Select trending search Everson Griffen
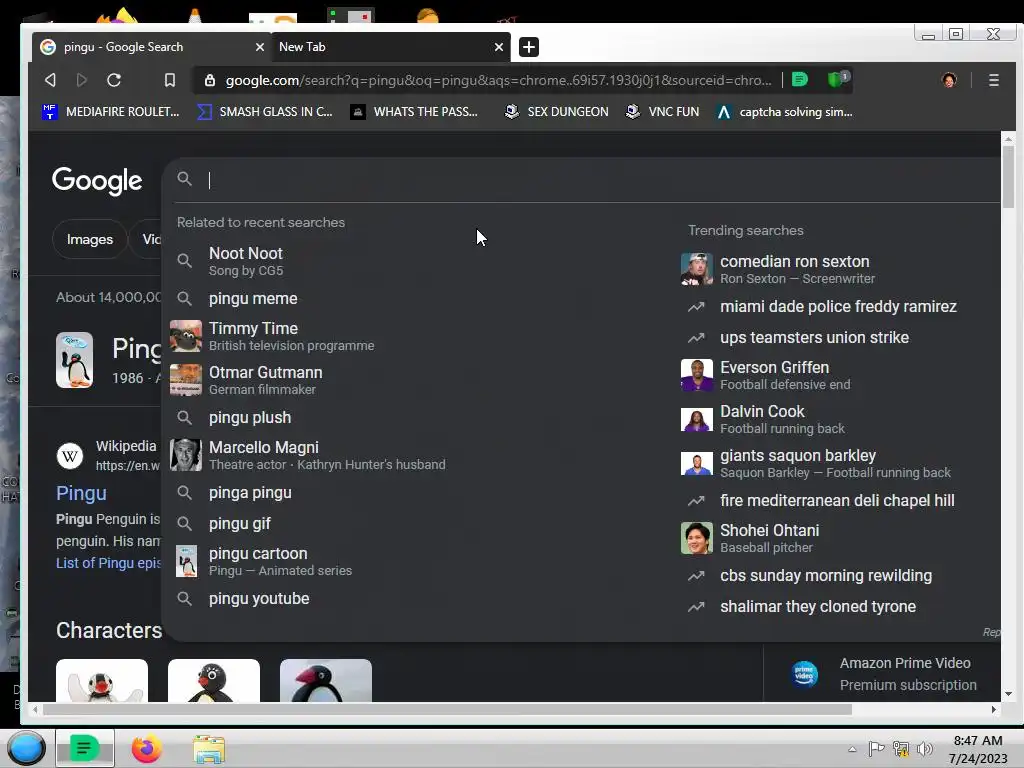 point(839,376)
